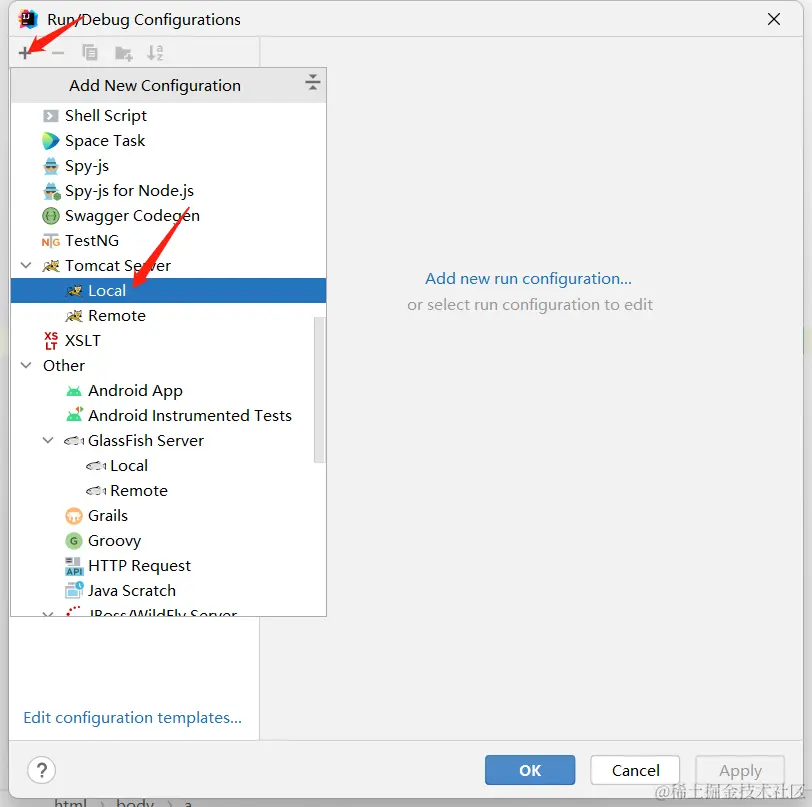Image resolution: width=812 pixels, height=807 pixels.
Task: Click the Android App icon
Action: (x=74, y=391)
